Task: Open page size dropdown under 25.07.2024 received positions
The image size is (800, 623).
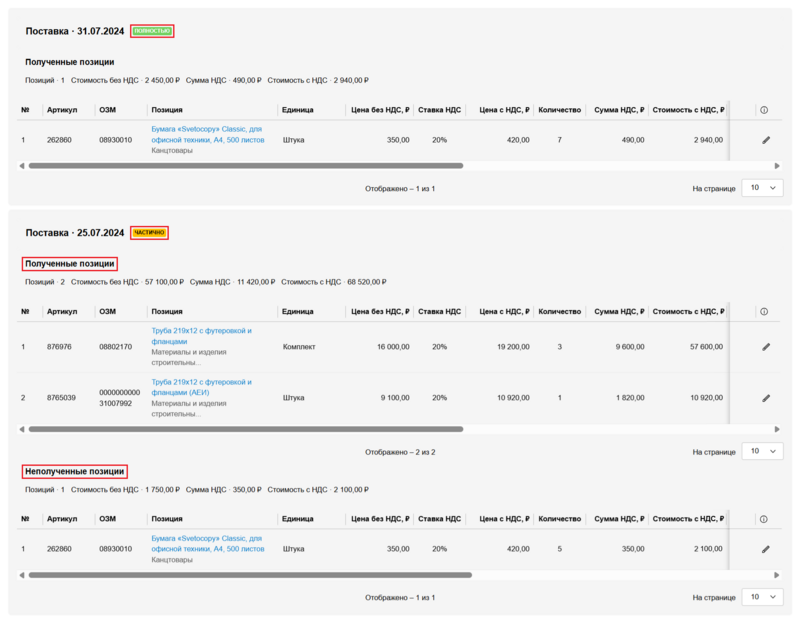Action: pyautogui.click(x=762, y=452)
